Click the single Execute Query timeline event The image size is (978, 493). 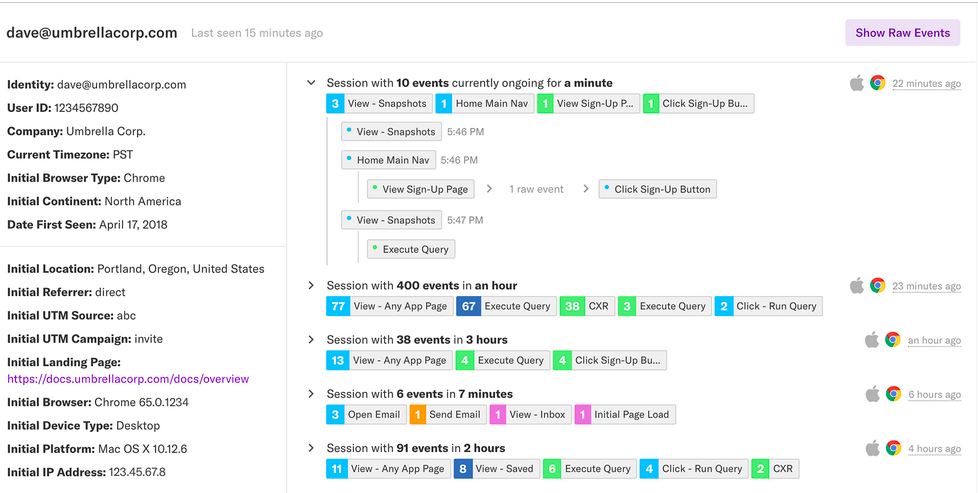point(411,249)
